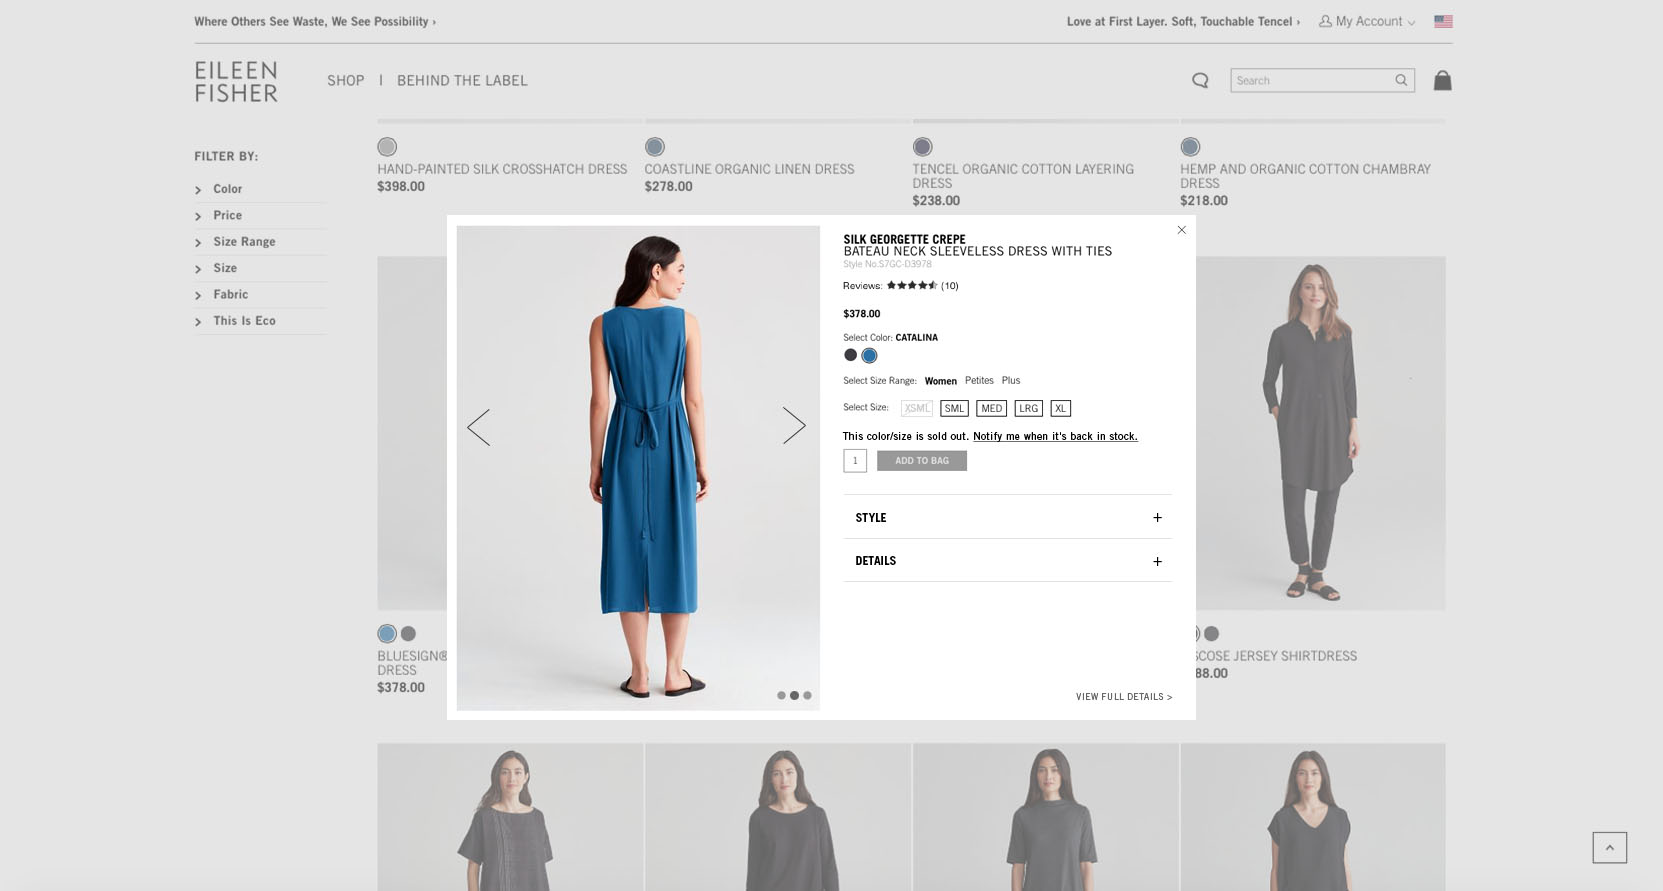The height and width of the screenshot is (891, 1663).
Task: Open the My Account dropdown
Action: (x=1367, y=21)
